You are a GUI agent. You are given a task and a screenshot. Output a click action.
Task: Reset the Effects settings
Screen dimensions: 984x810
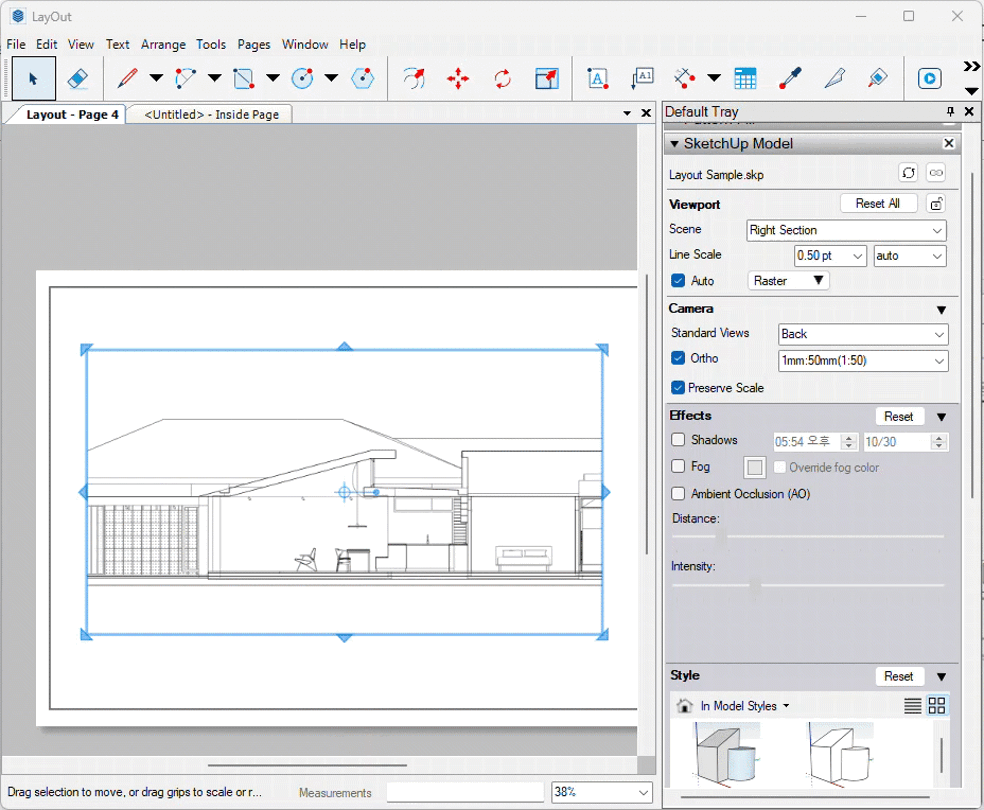(899, 416)
